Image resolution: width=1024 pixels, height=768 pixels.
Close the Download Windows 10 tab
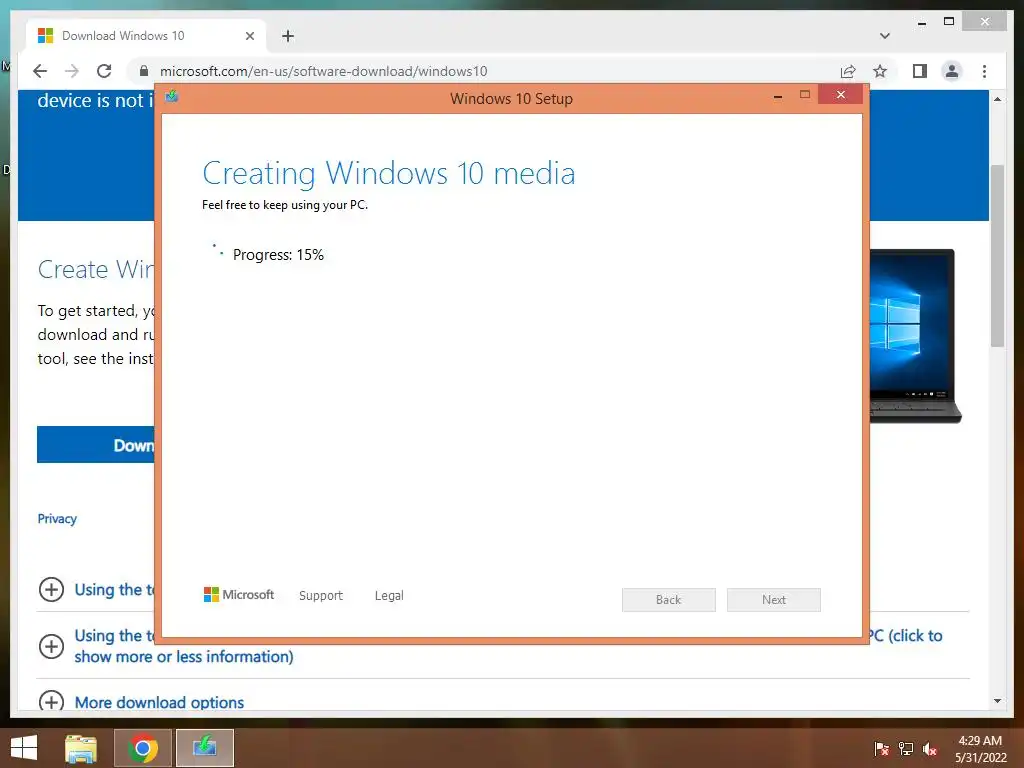point(249,36)
